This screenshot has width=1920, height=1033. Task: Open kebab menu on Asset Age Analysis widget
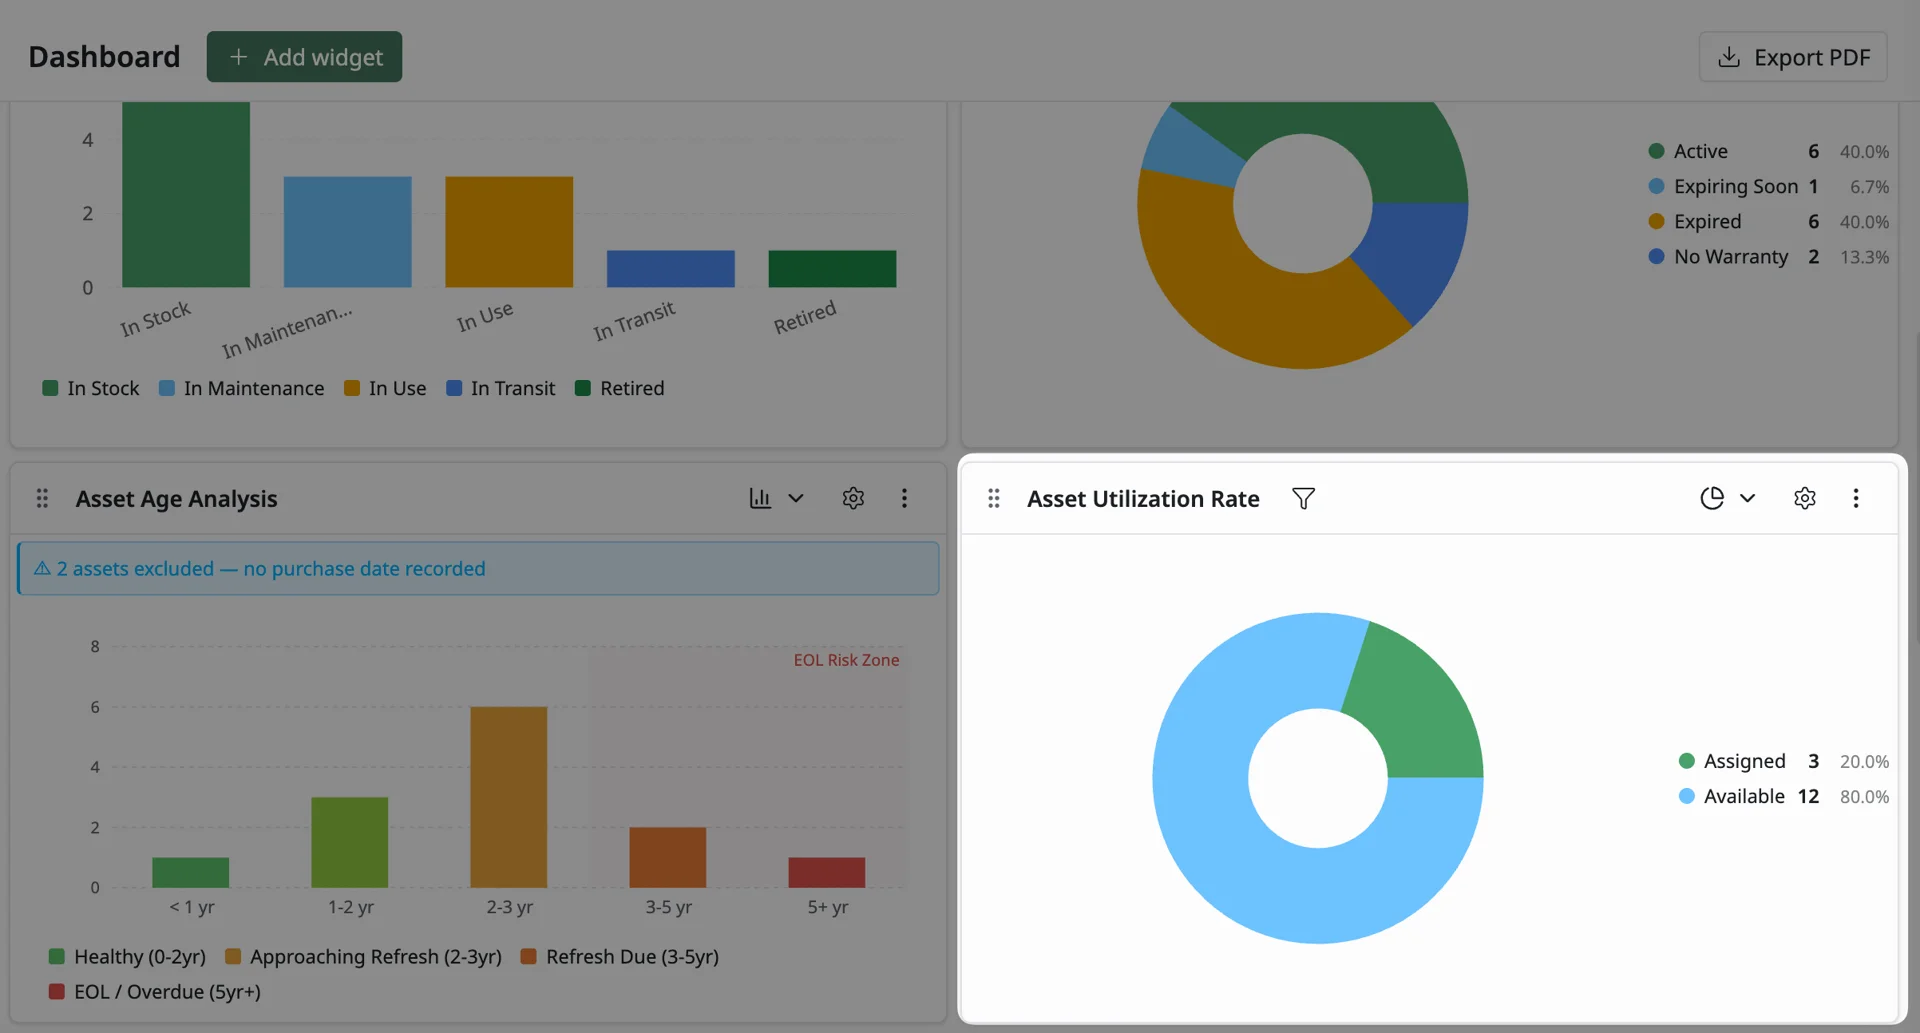click(x=904, y=498)
